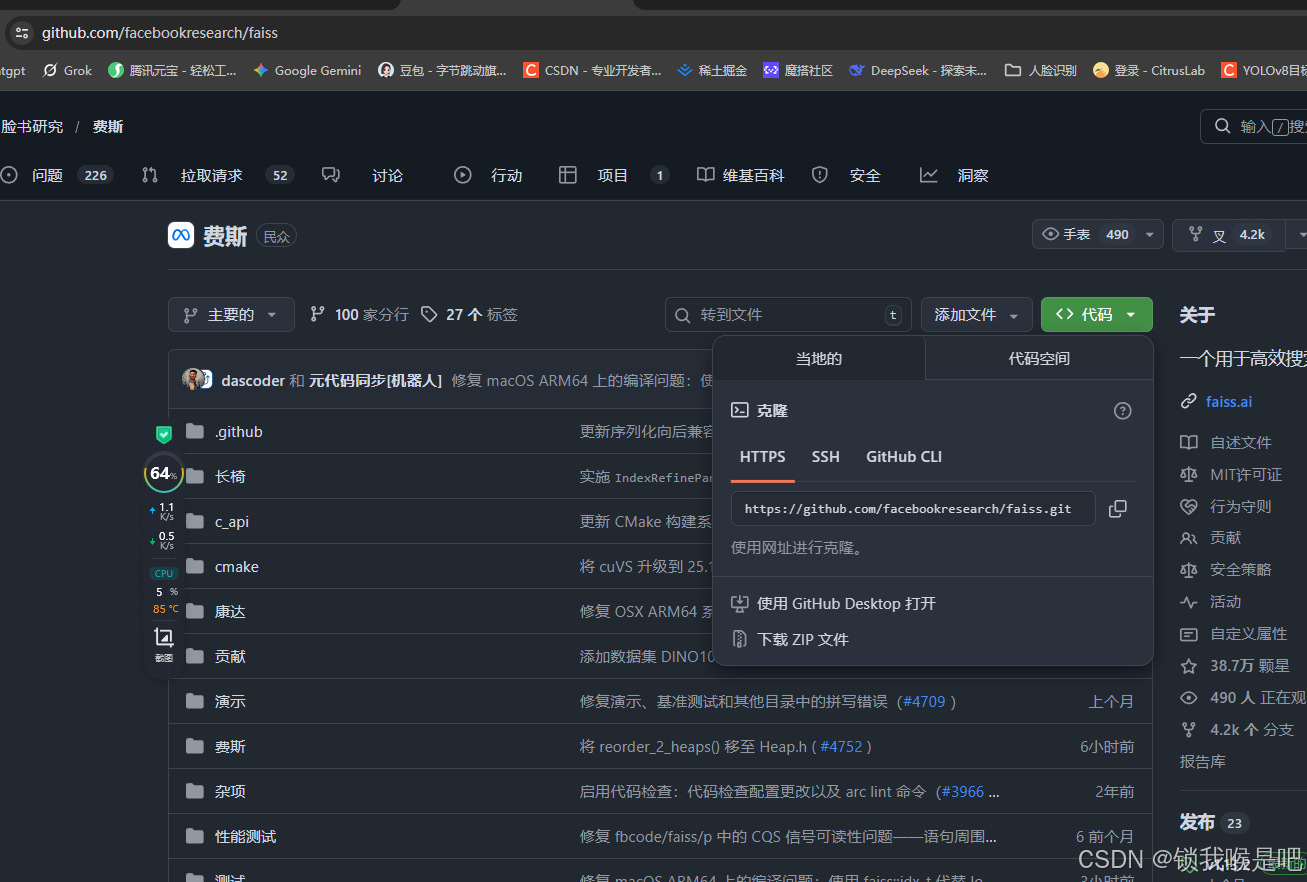Open the 杂项 folder
The width and height of the screenshot is (1307, 882).
pyautogui.click(x=230, y=792)
